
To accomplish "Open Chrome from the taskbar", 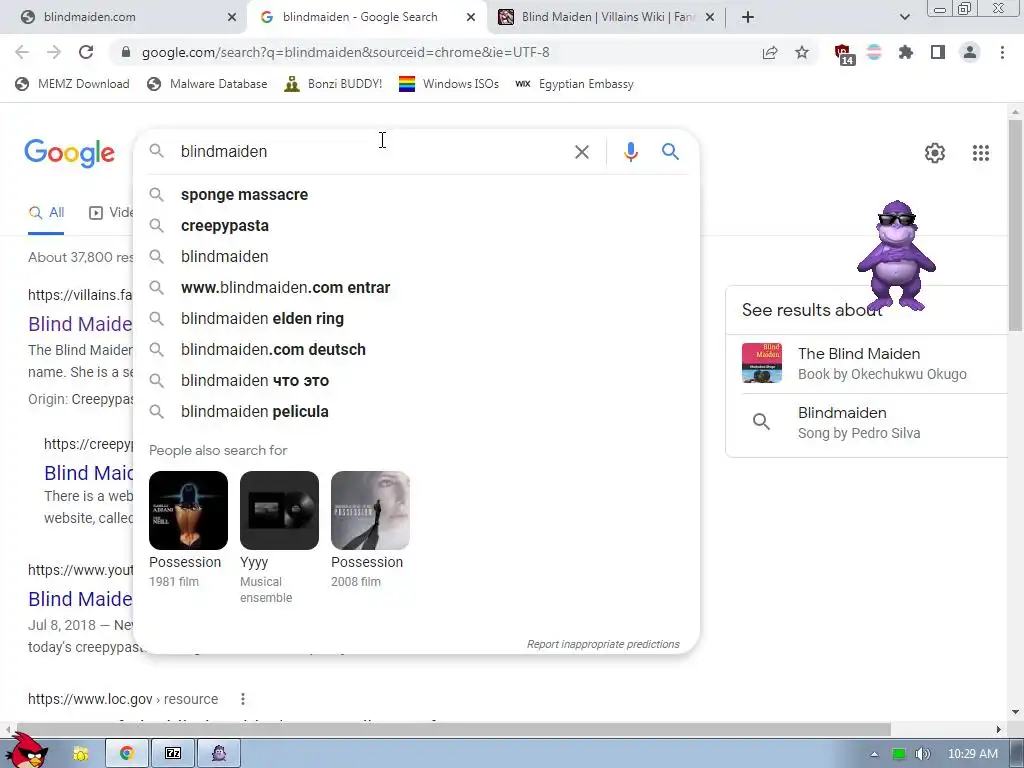I will click(127, 753).
